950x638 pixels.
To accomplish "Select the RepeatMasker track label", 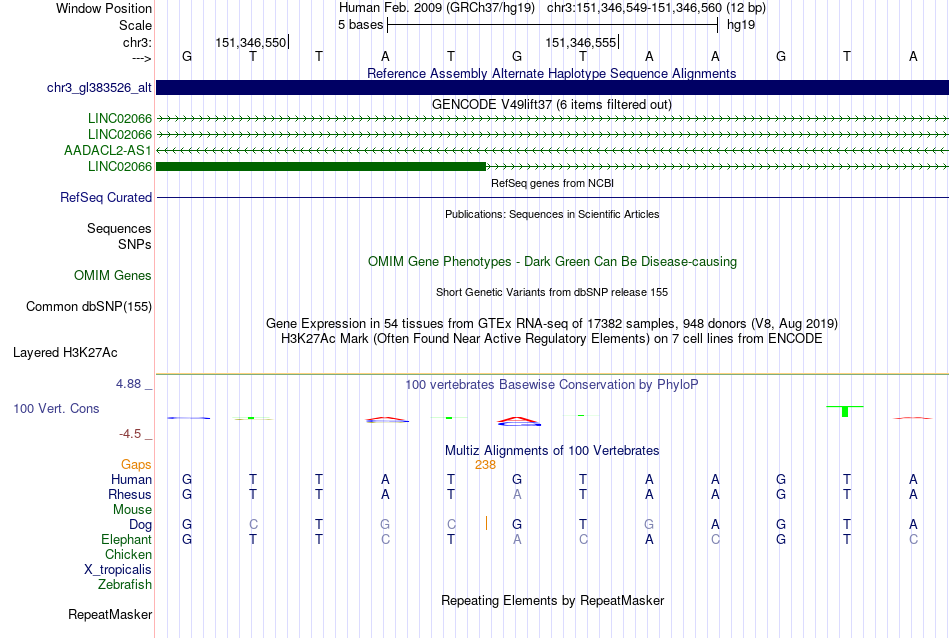I will click(x=110, y=615).
